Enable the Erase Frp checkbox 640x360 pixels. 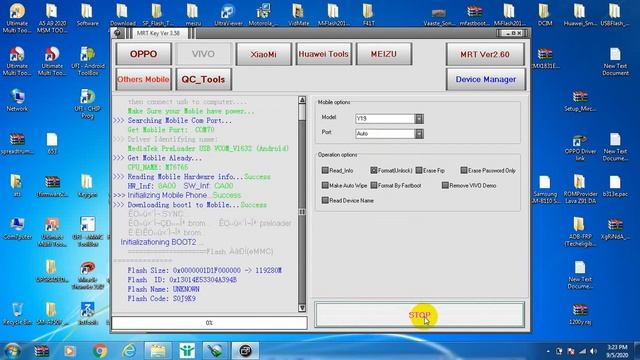419,170
